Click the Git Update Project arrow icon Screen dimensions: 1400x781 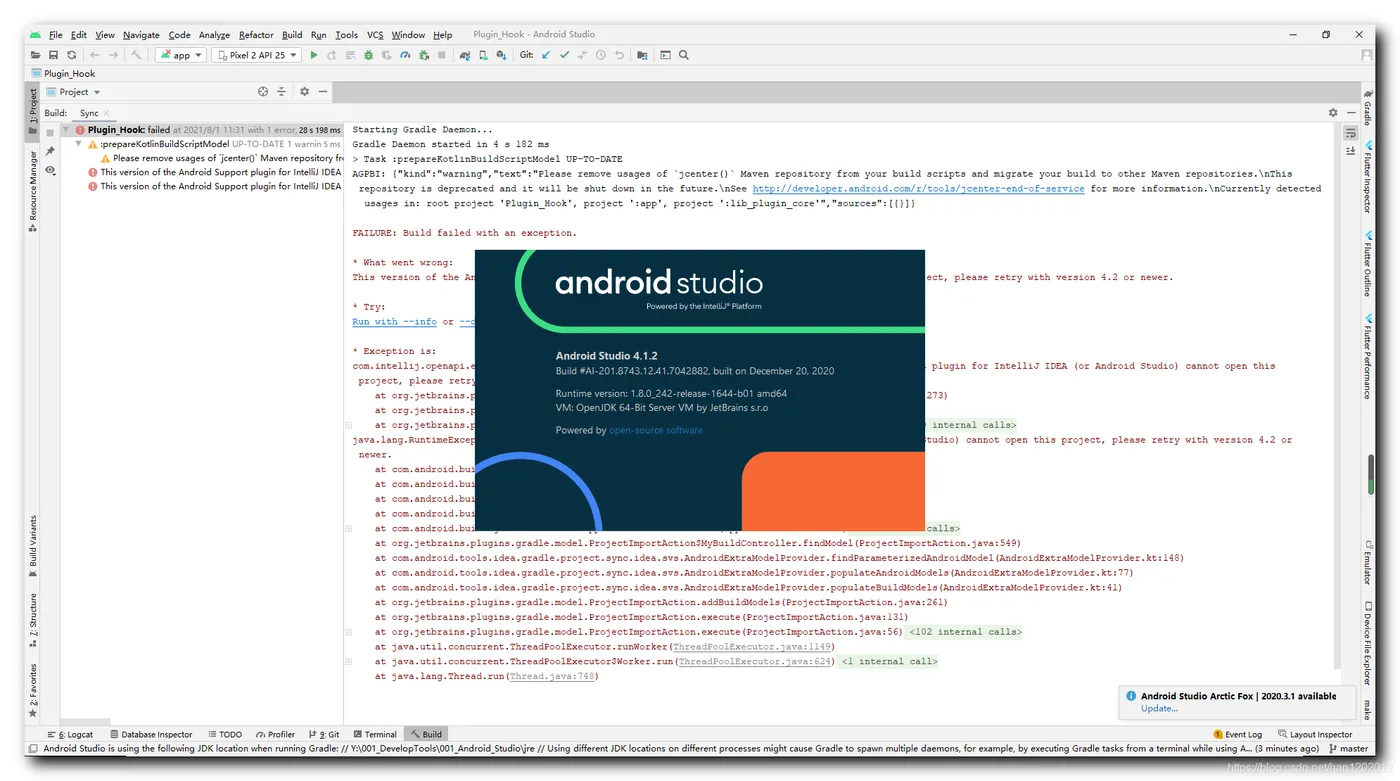point(546,55)
